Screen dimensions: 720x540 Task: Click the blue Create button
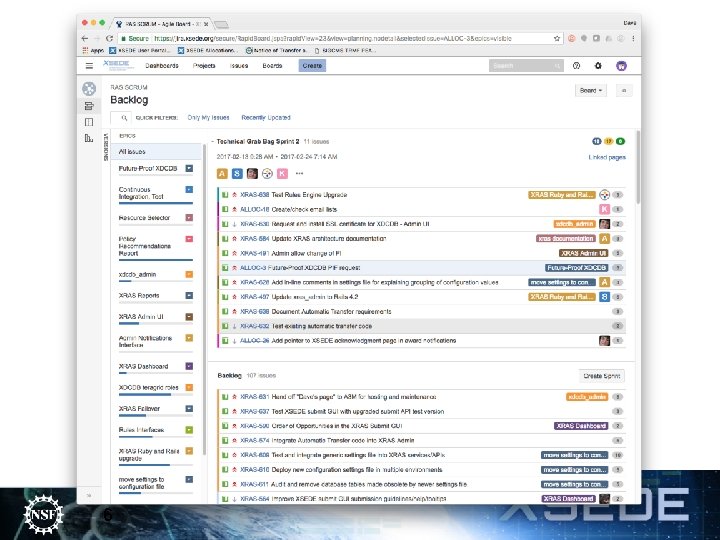[x=312, y=66]
